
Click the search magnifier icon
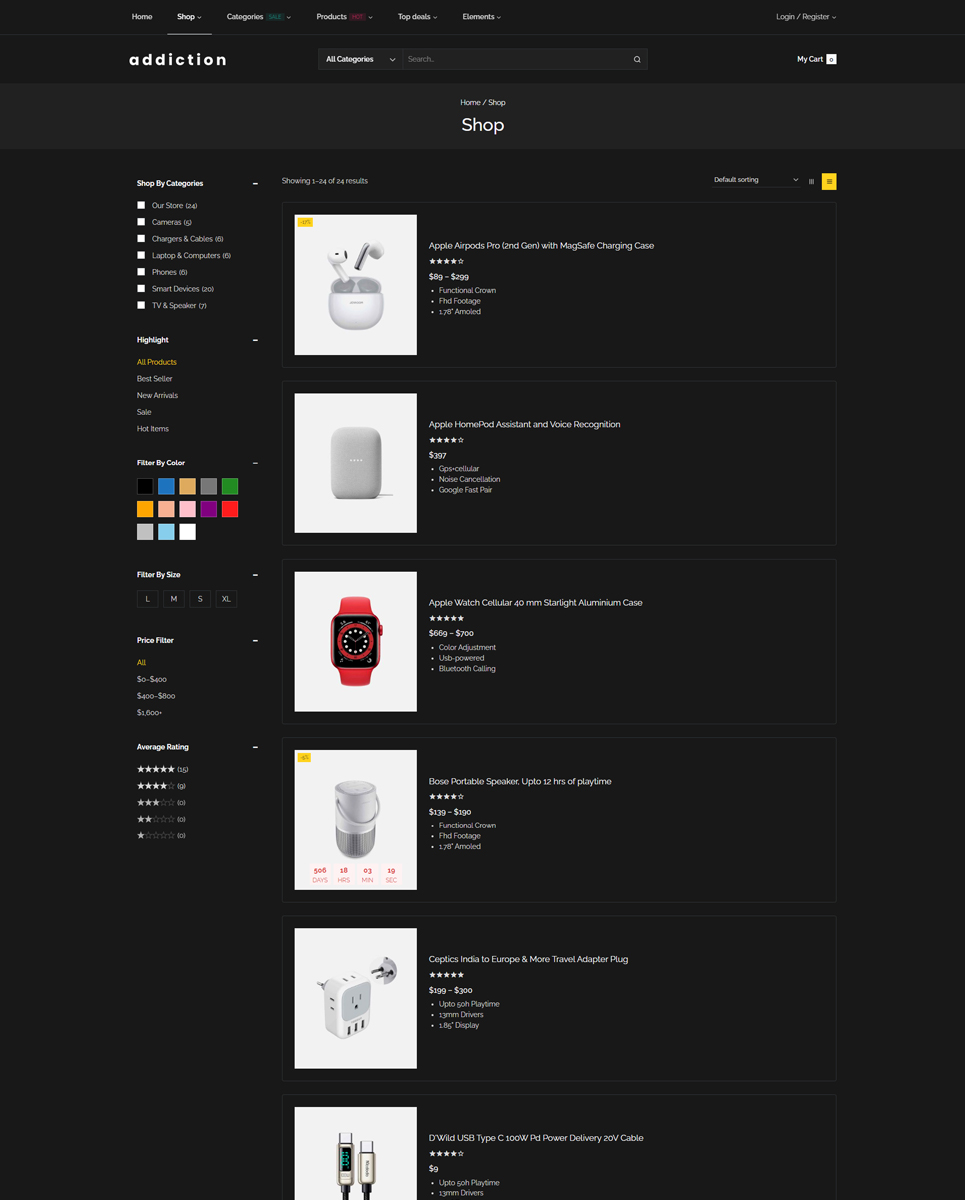pyautogui.click(x=637, y=59)
